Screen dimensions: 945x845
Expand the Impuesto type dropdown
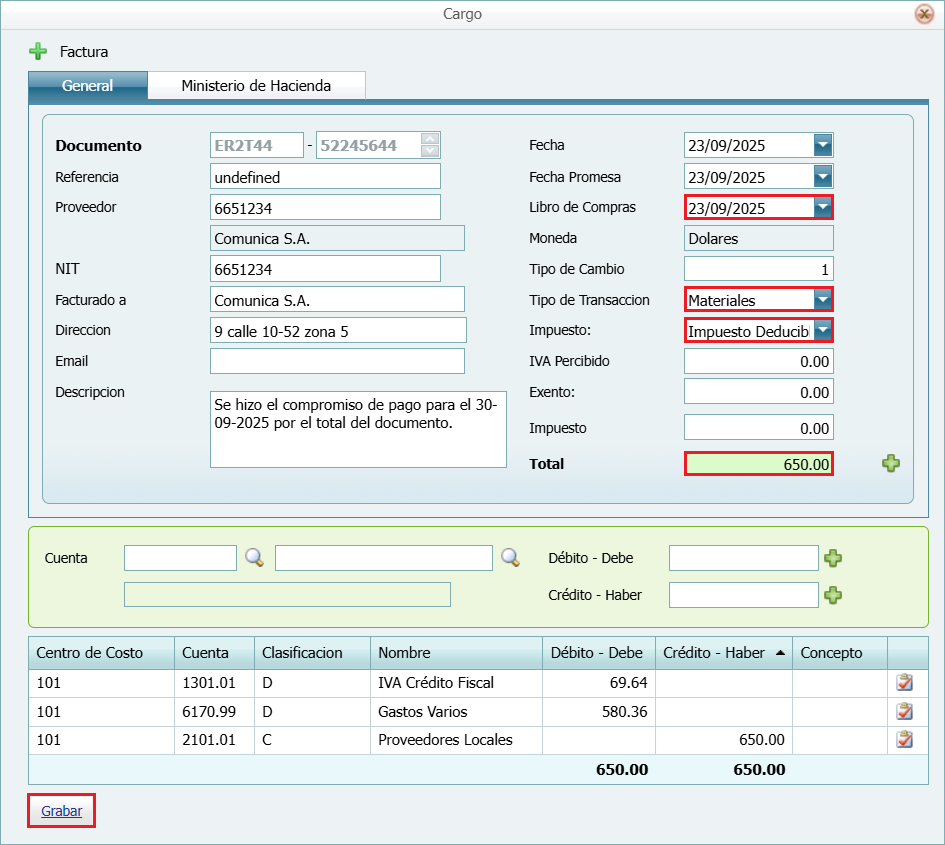click(x=822, y=330)
